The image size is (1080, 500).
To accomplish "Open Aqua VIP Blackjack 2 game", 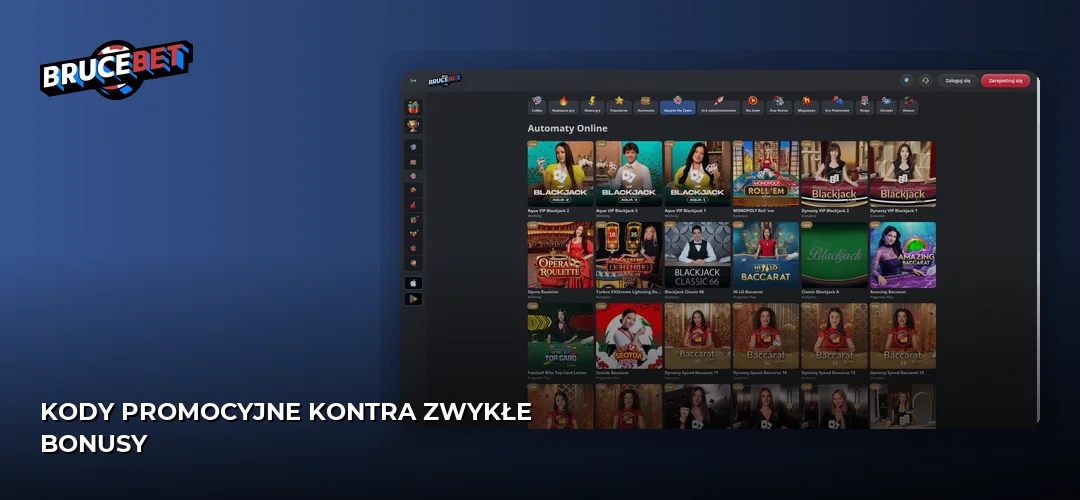I will (x=561, y=174).
